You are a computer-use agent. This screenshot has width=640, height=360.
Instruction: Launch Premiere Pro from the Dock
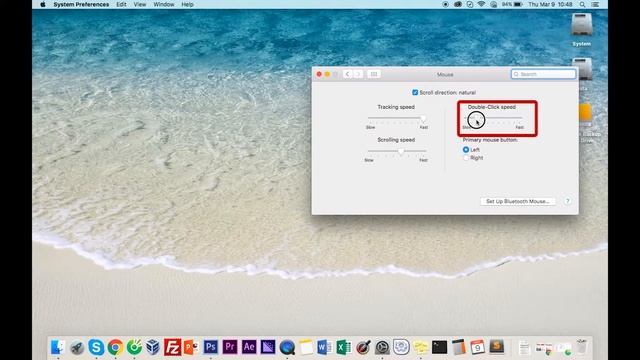tap(230, 347)
